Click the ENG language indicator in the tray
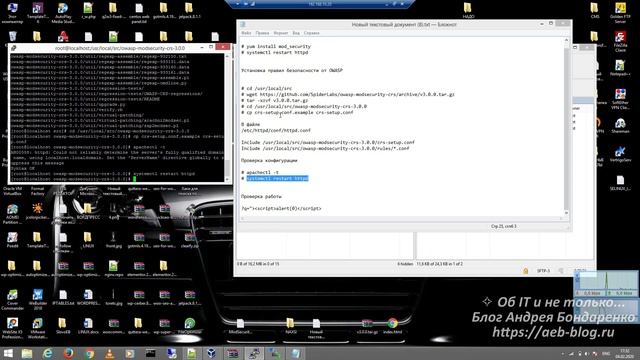Viewport: 640px width, 360px height. pyautogui.click(x=606, y=353)
